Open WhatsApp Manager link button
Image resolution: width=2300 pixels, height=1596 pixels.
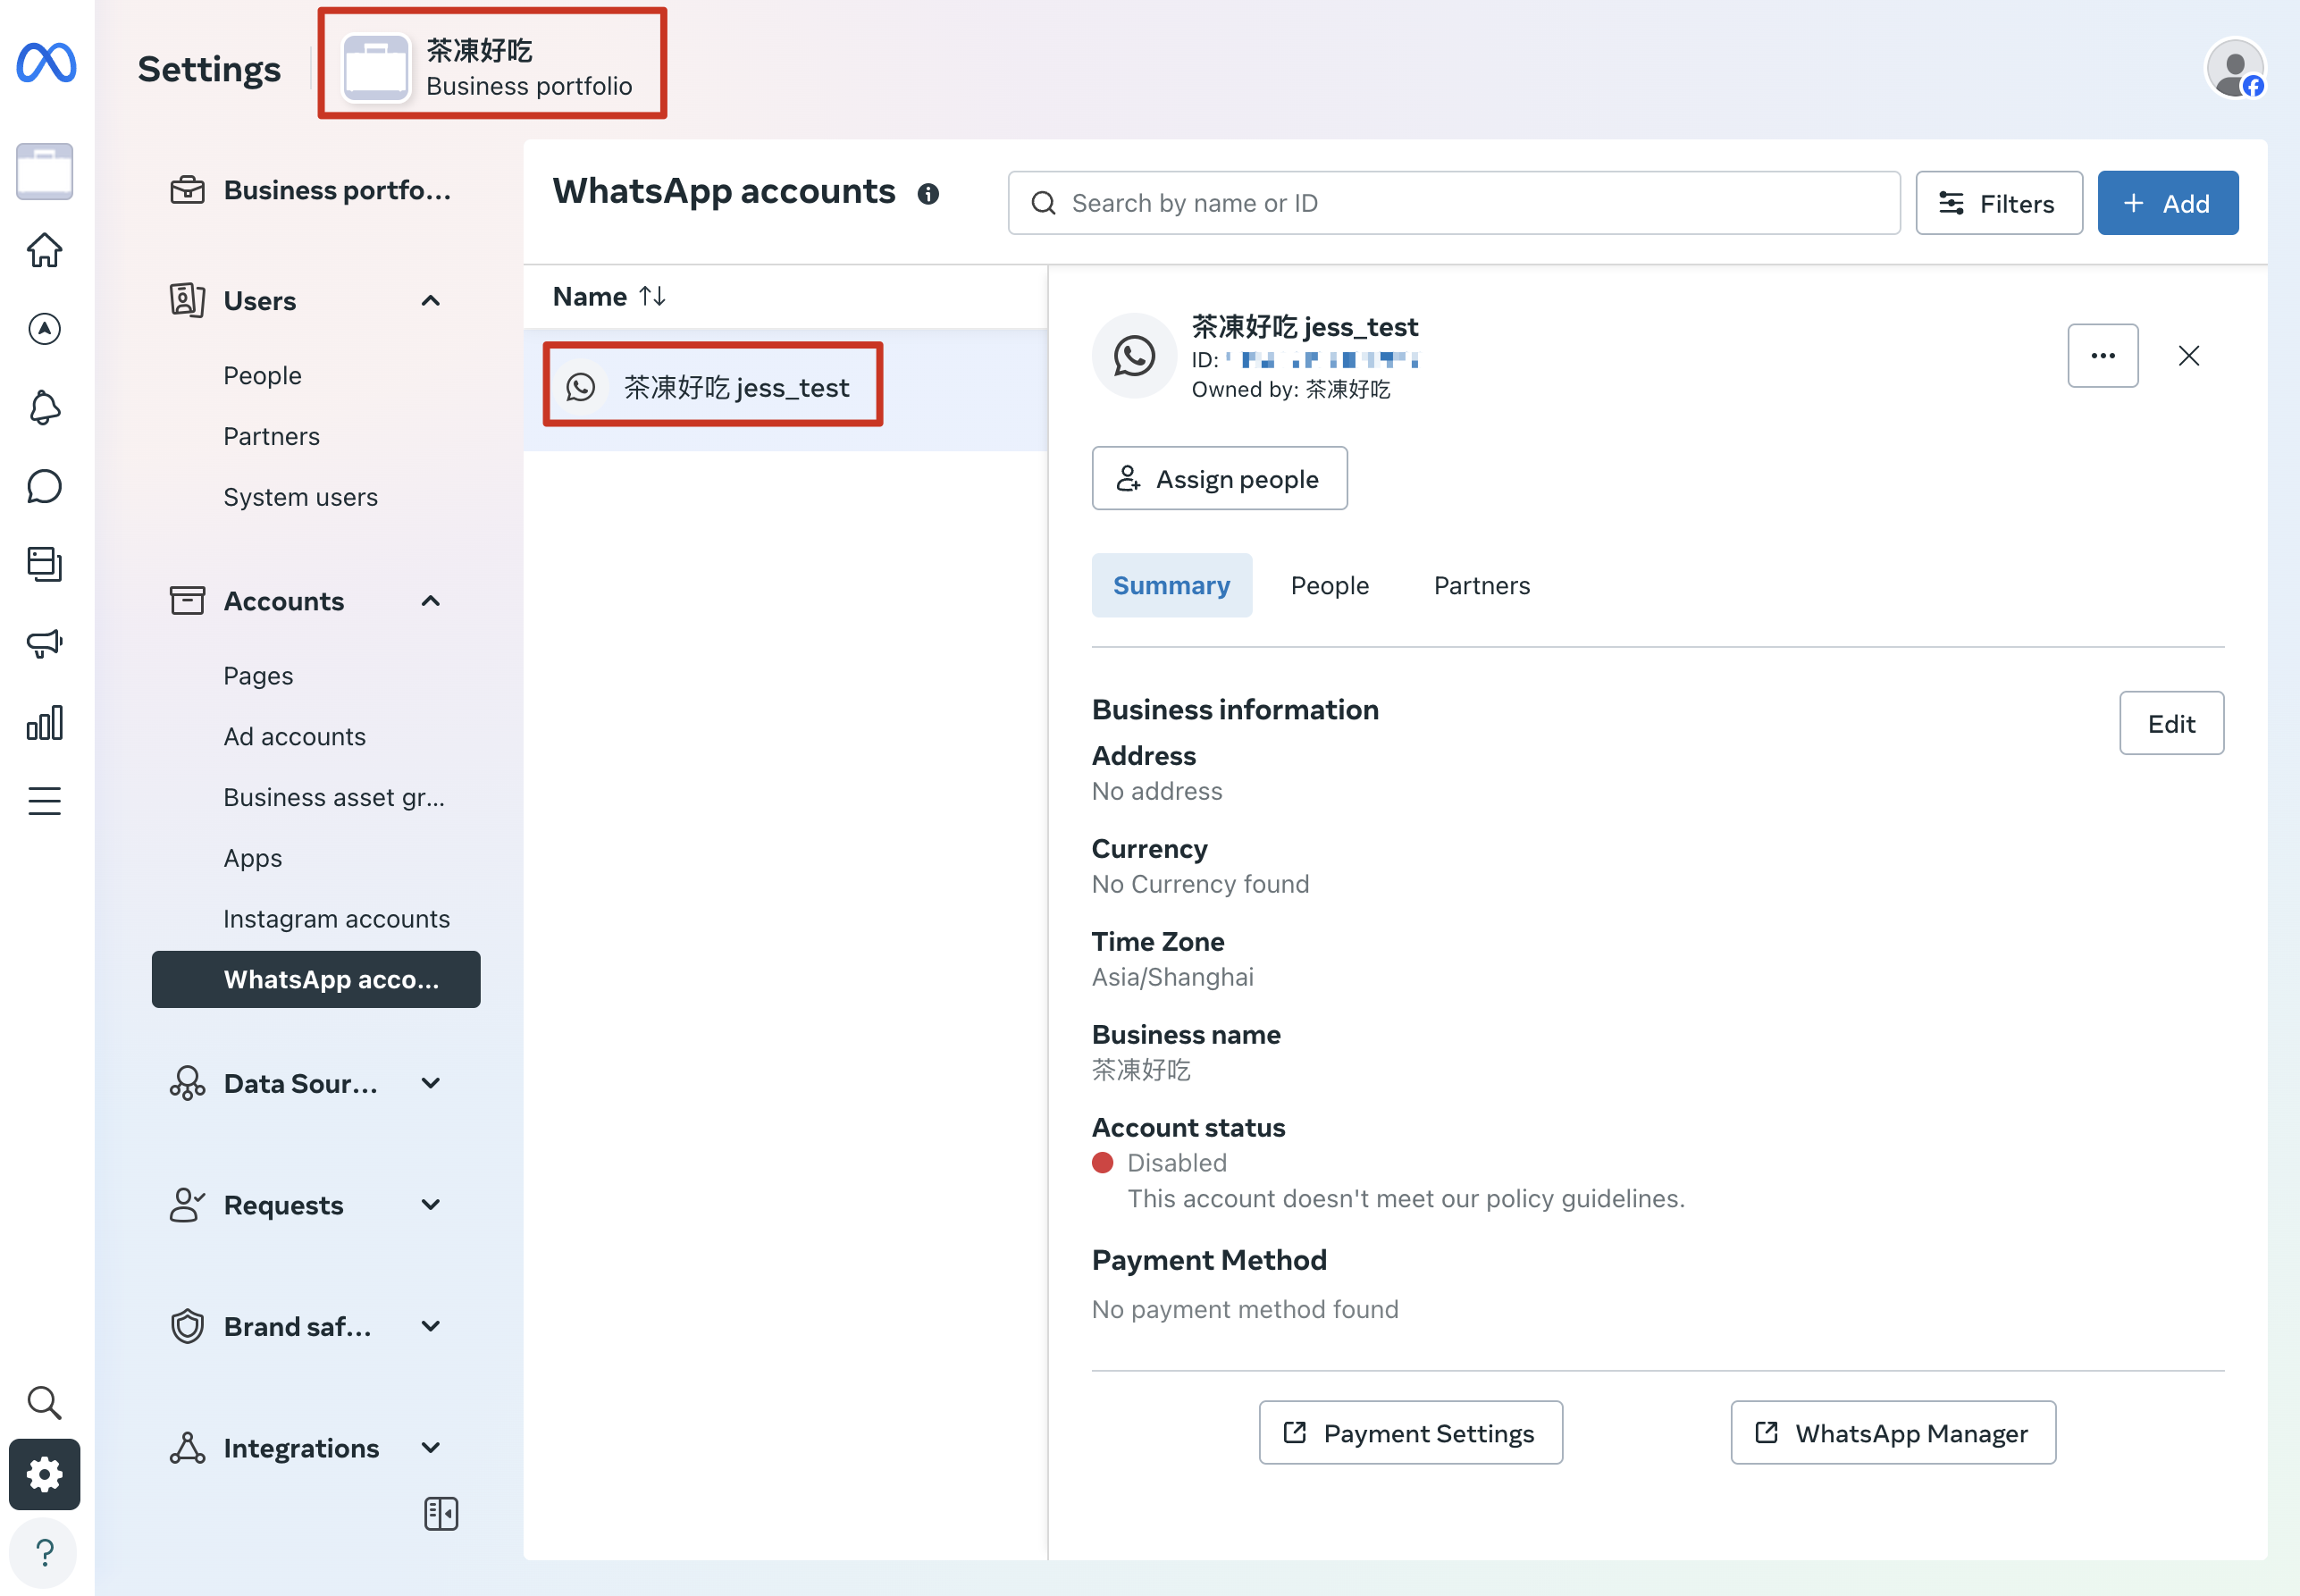[1893, 1432]
